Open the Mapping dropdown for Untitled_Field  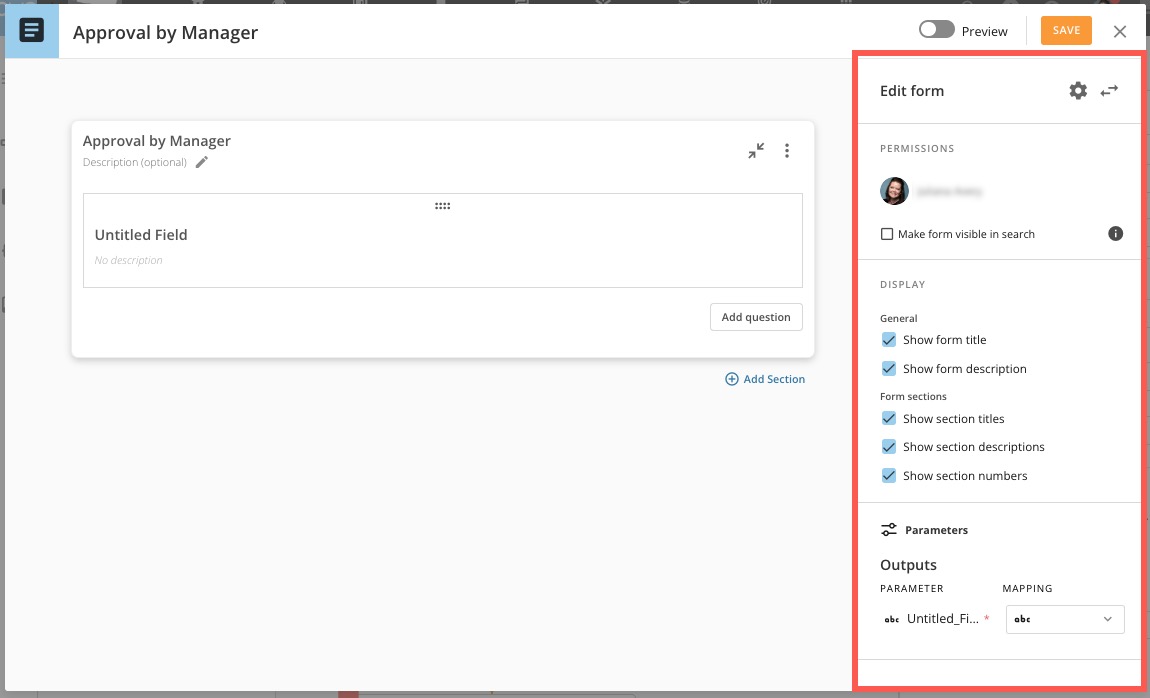(x=1064, y=619)
